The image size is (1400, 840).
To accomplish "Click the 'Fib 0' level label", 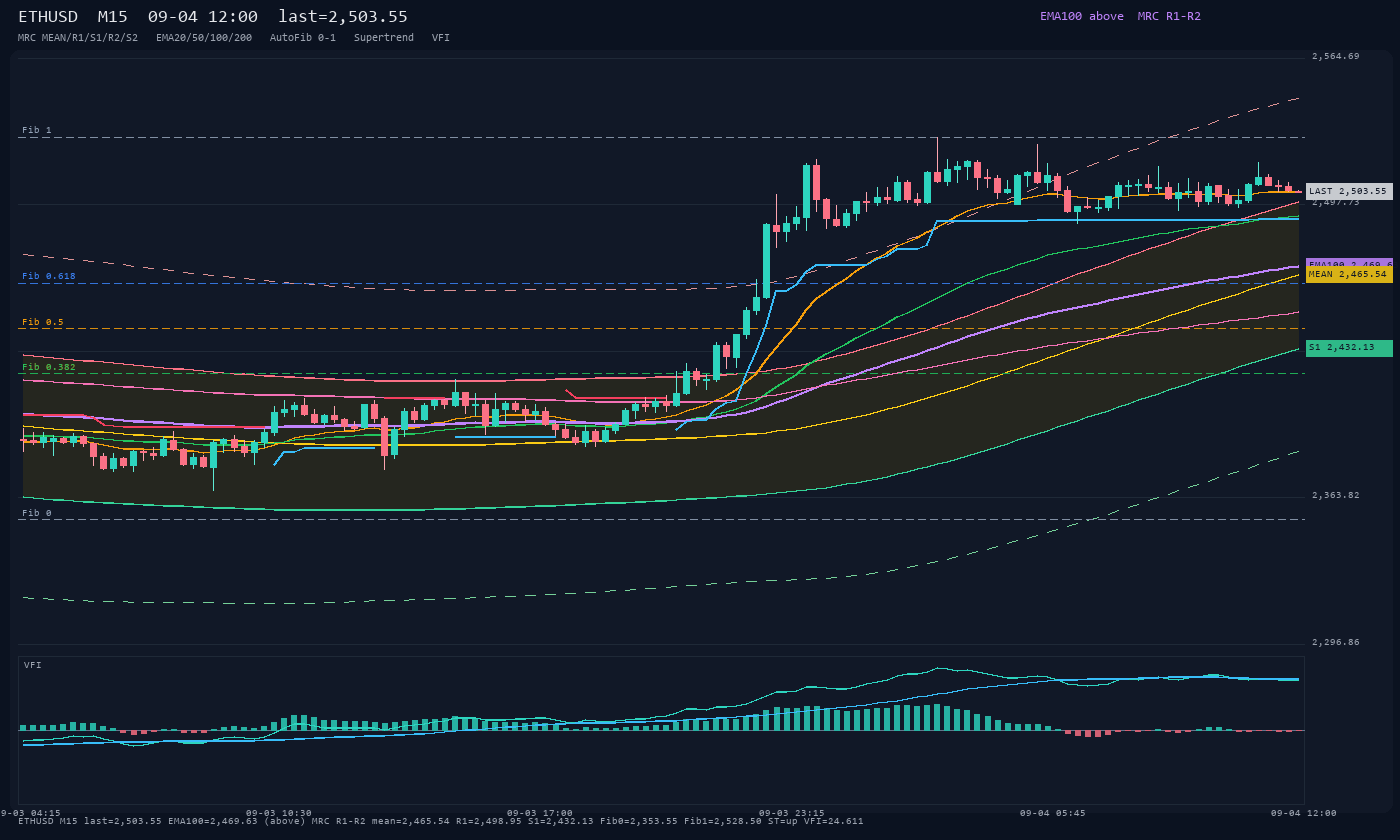I will (37, 513).
